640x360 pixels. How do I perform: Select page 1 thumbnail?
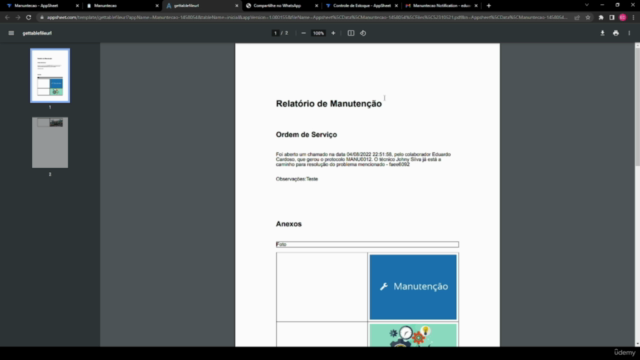tap(50, 76)
